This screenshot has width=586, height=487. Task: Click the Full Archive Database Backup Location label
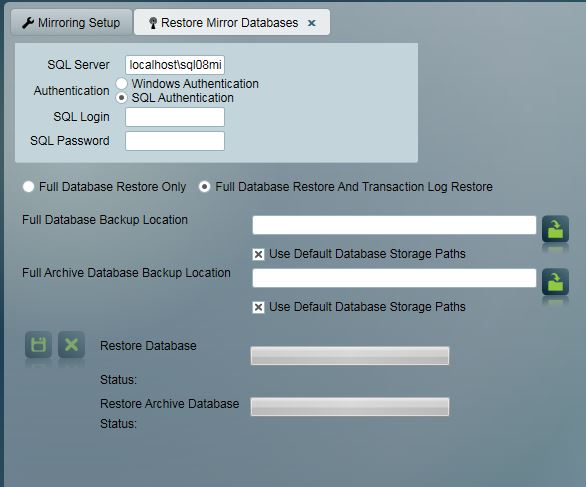(126, 273)
